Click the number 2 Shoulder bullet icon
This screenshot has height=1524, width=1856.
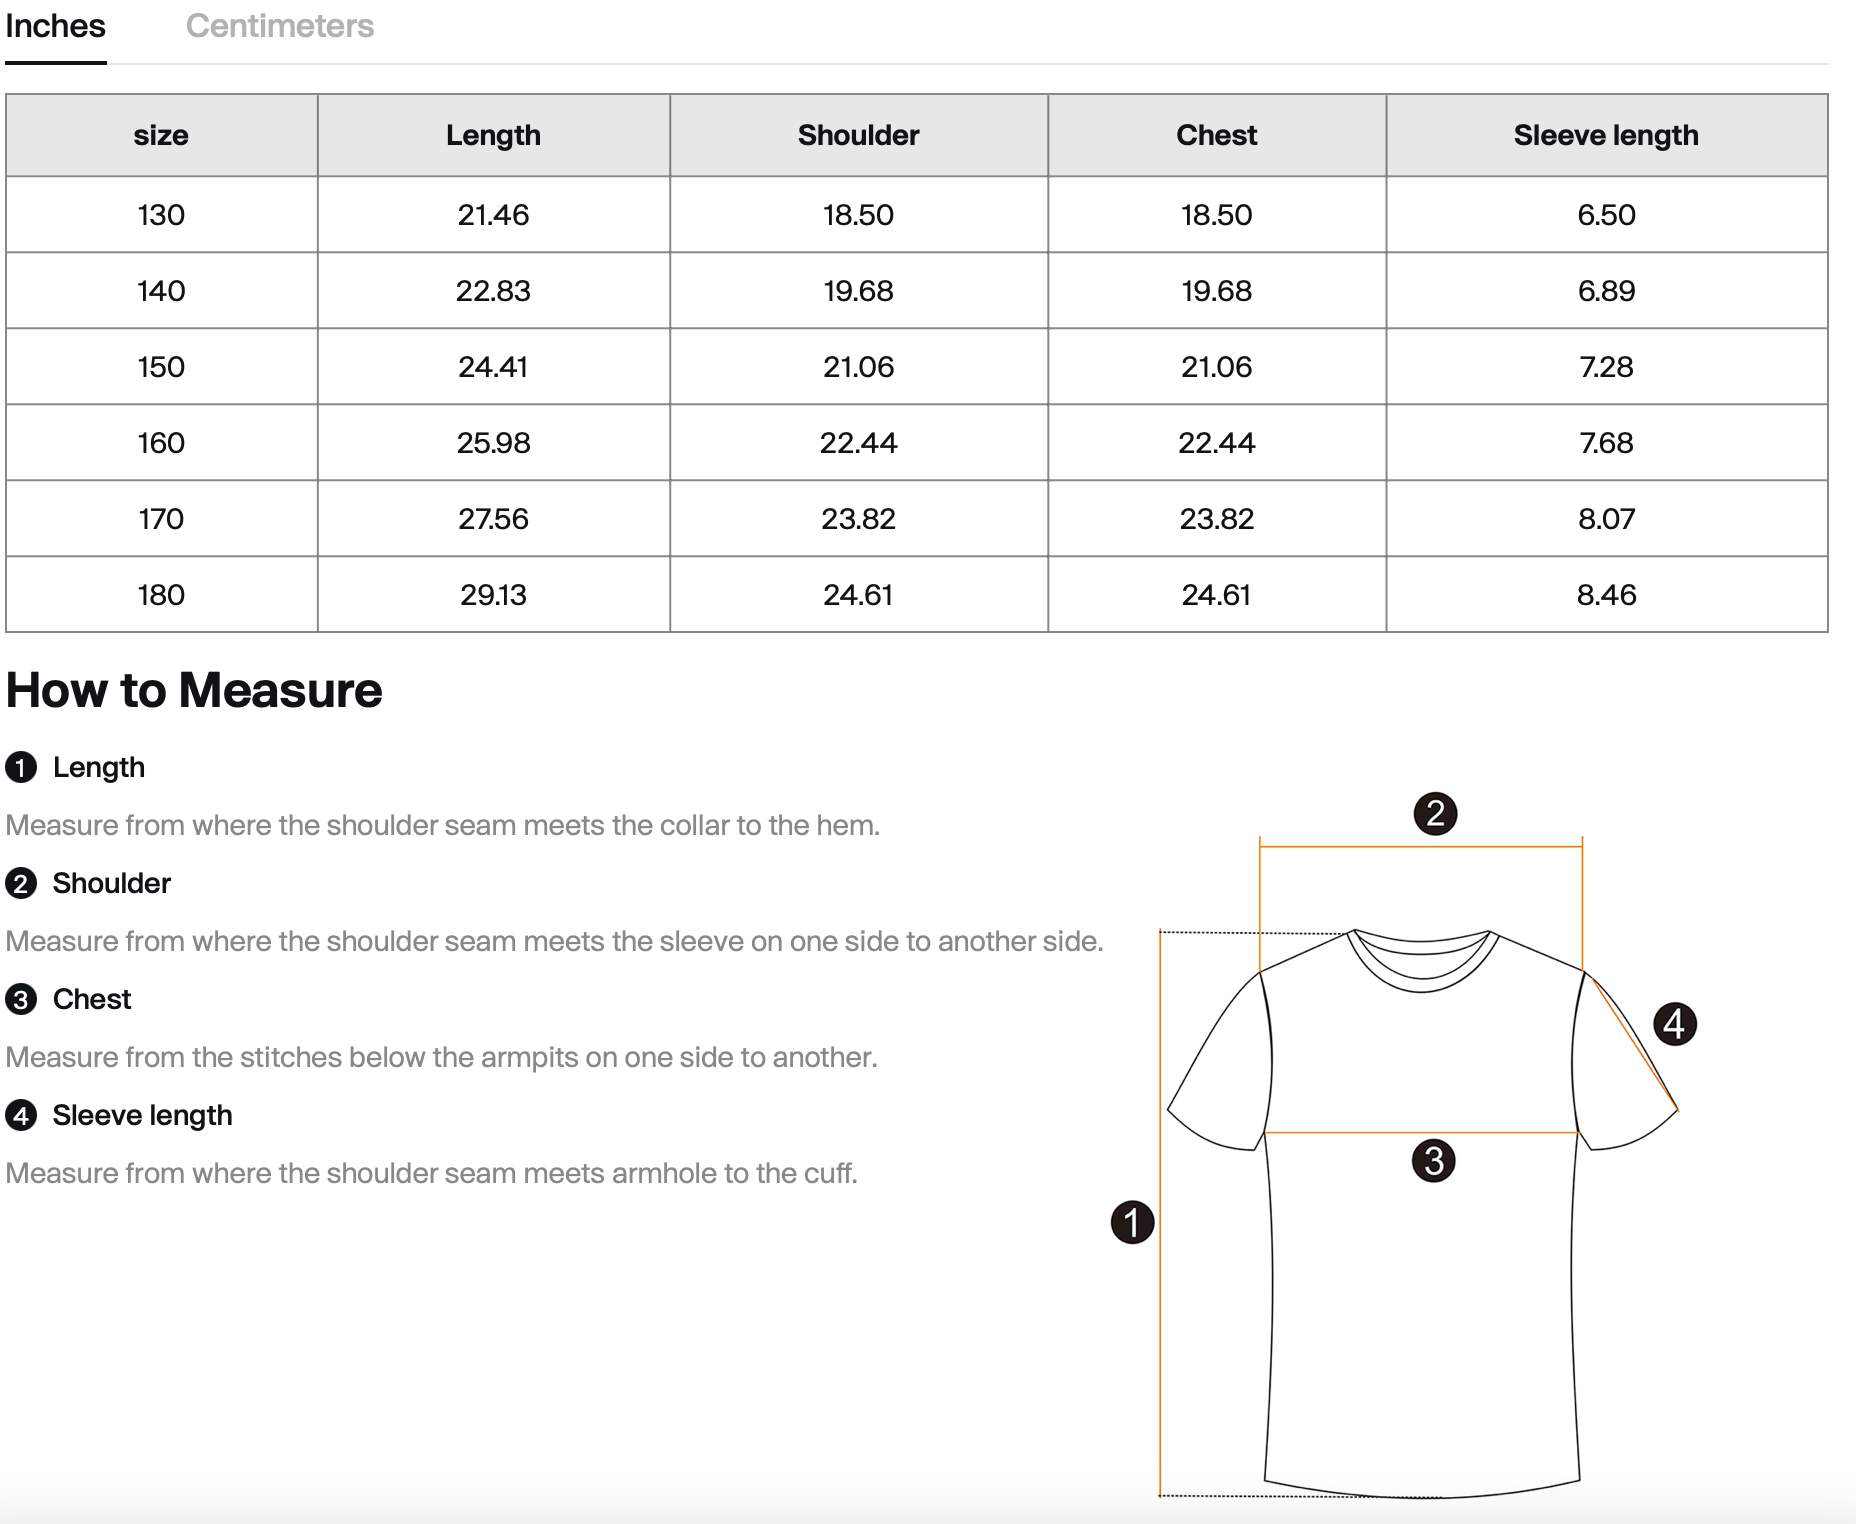tap(21, 884)
